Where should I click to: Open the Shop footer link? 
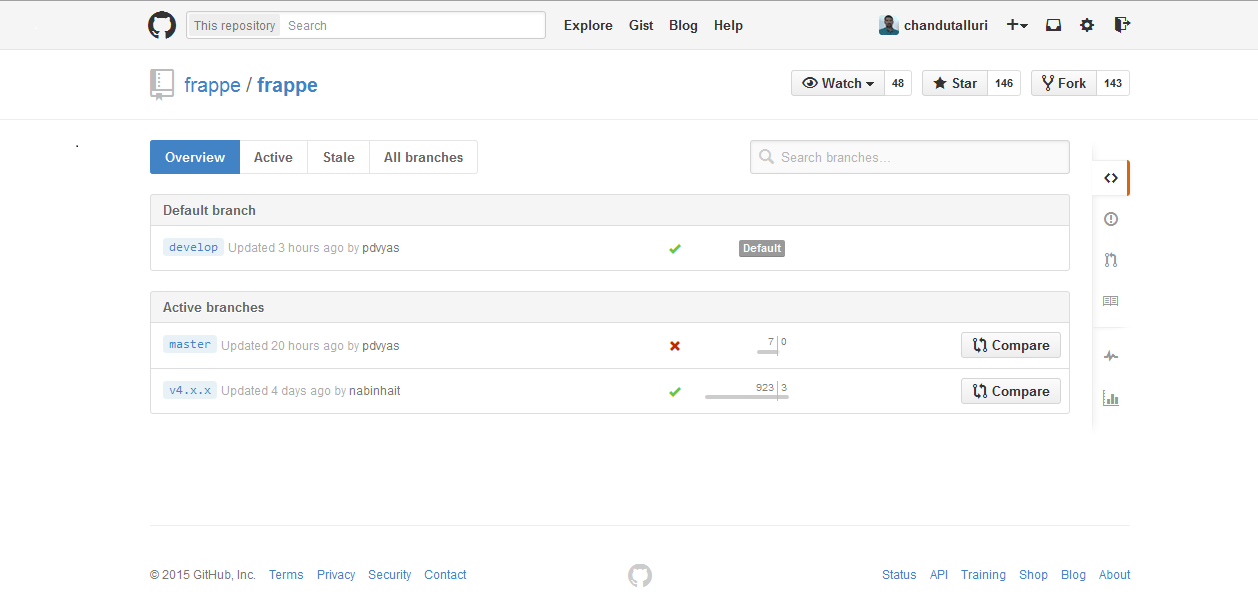click(x=1033, y=575)
